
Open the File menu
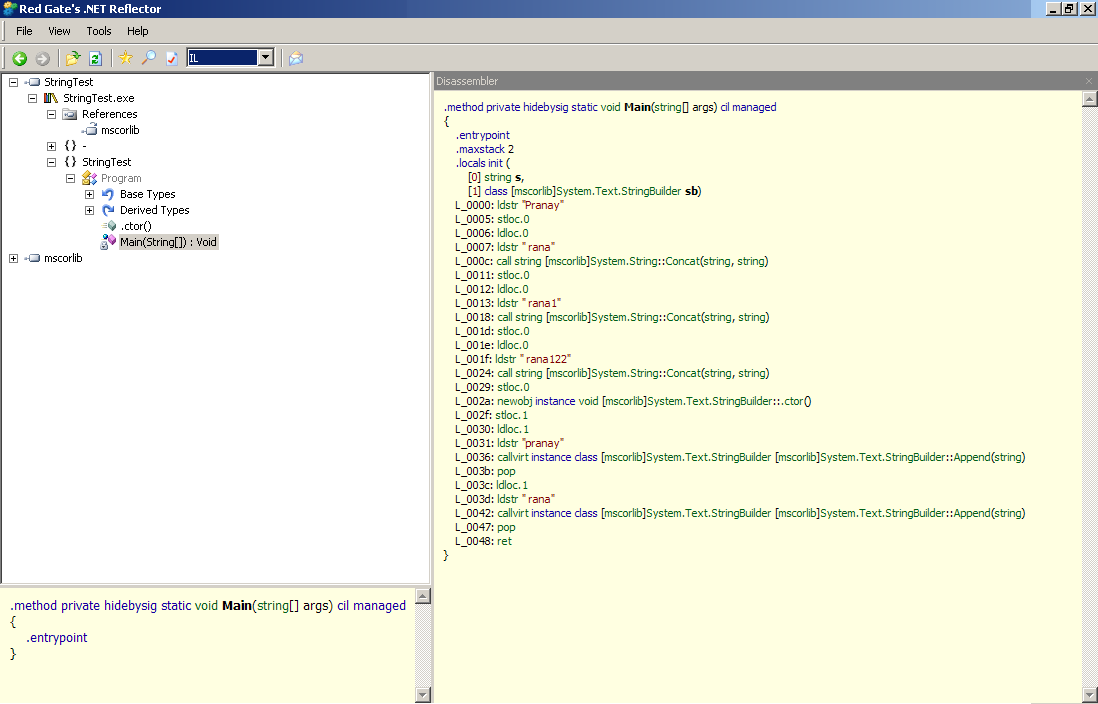(x=25, y=31)
